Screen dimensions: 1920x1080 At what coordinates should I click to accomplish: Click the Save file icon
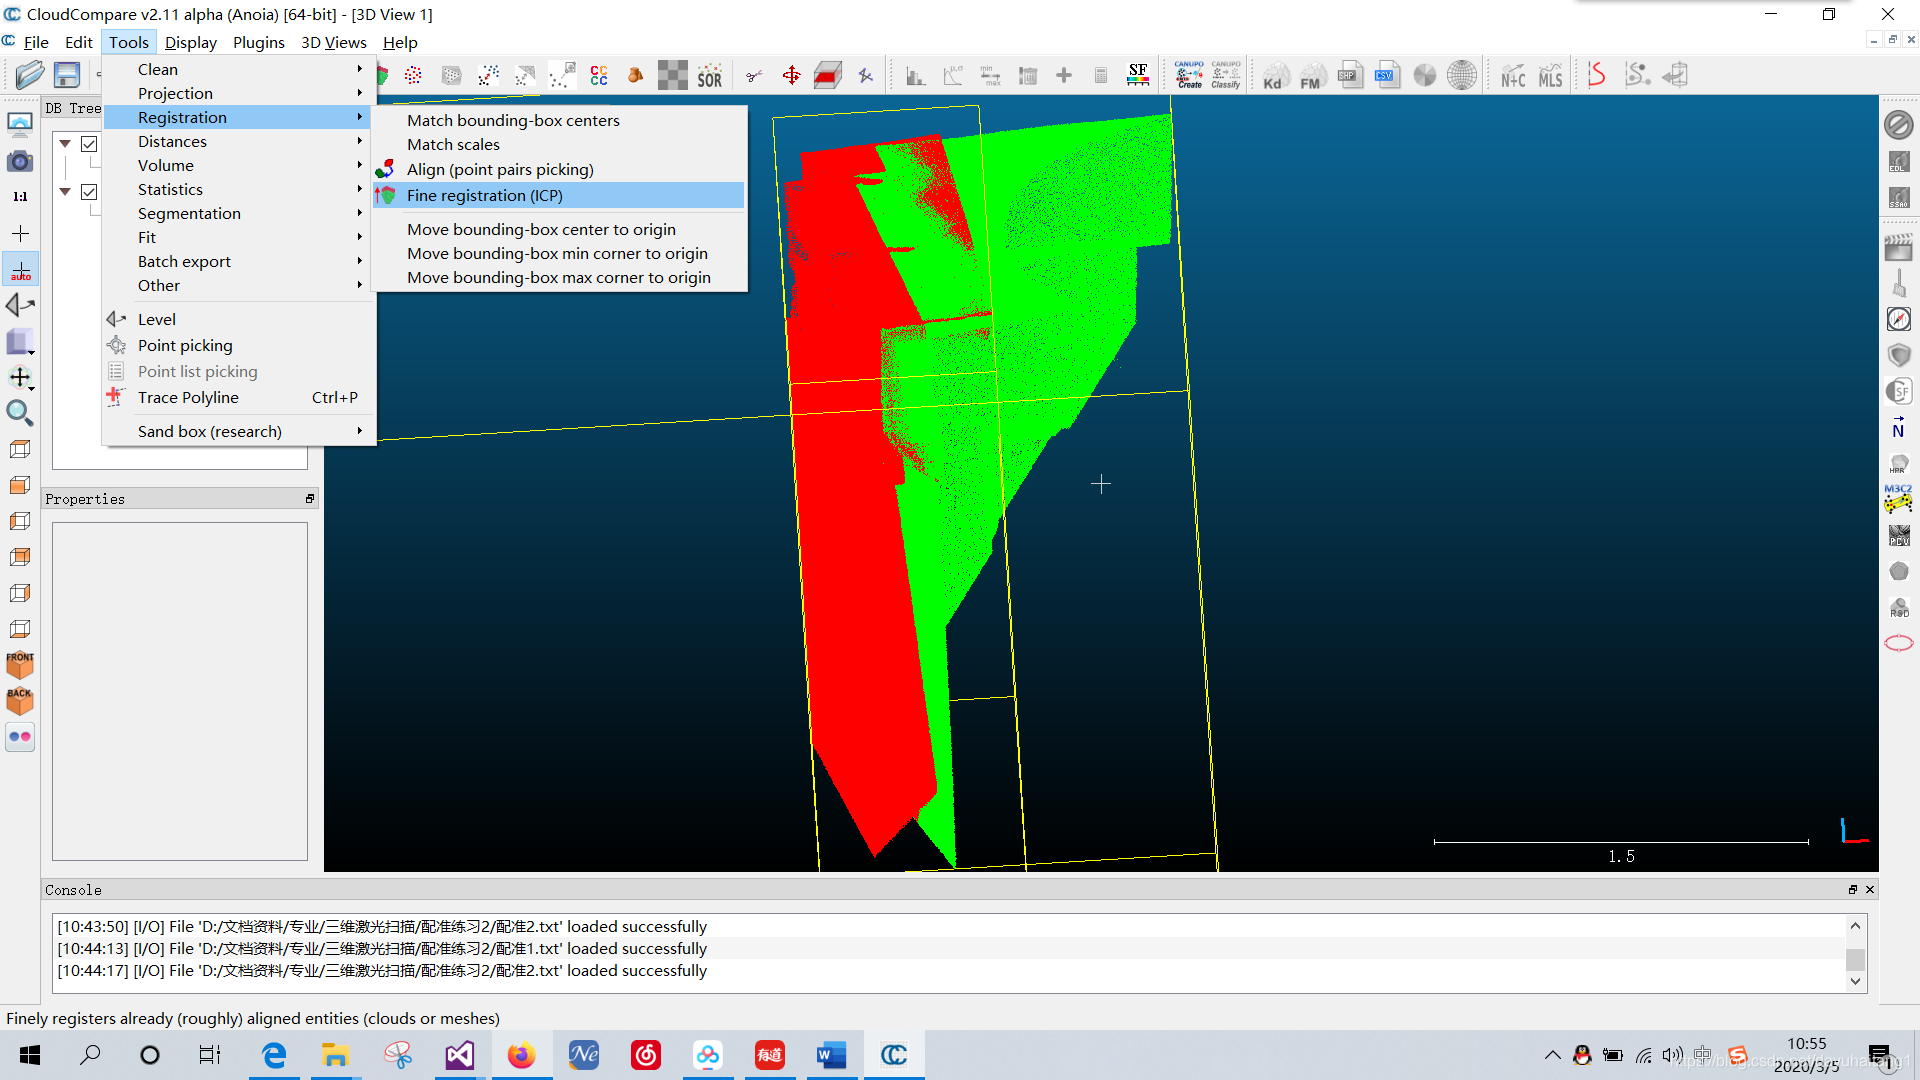67,75
